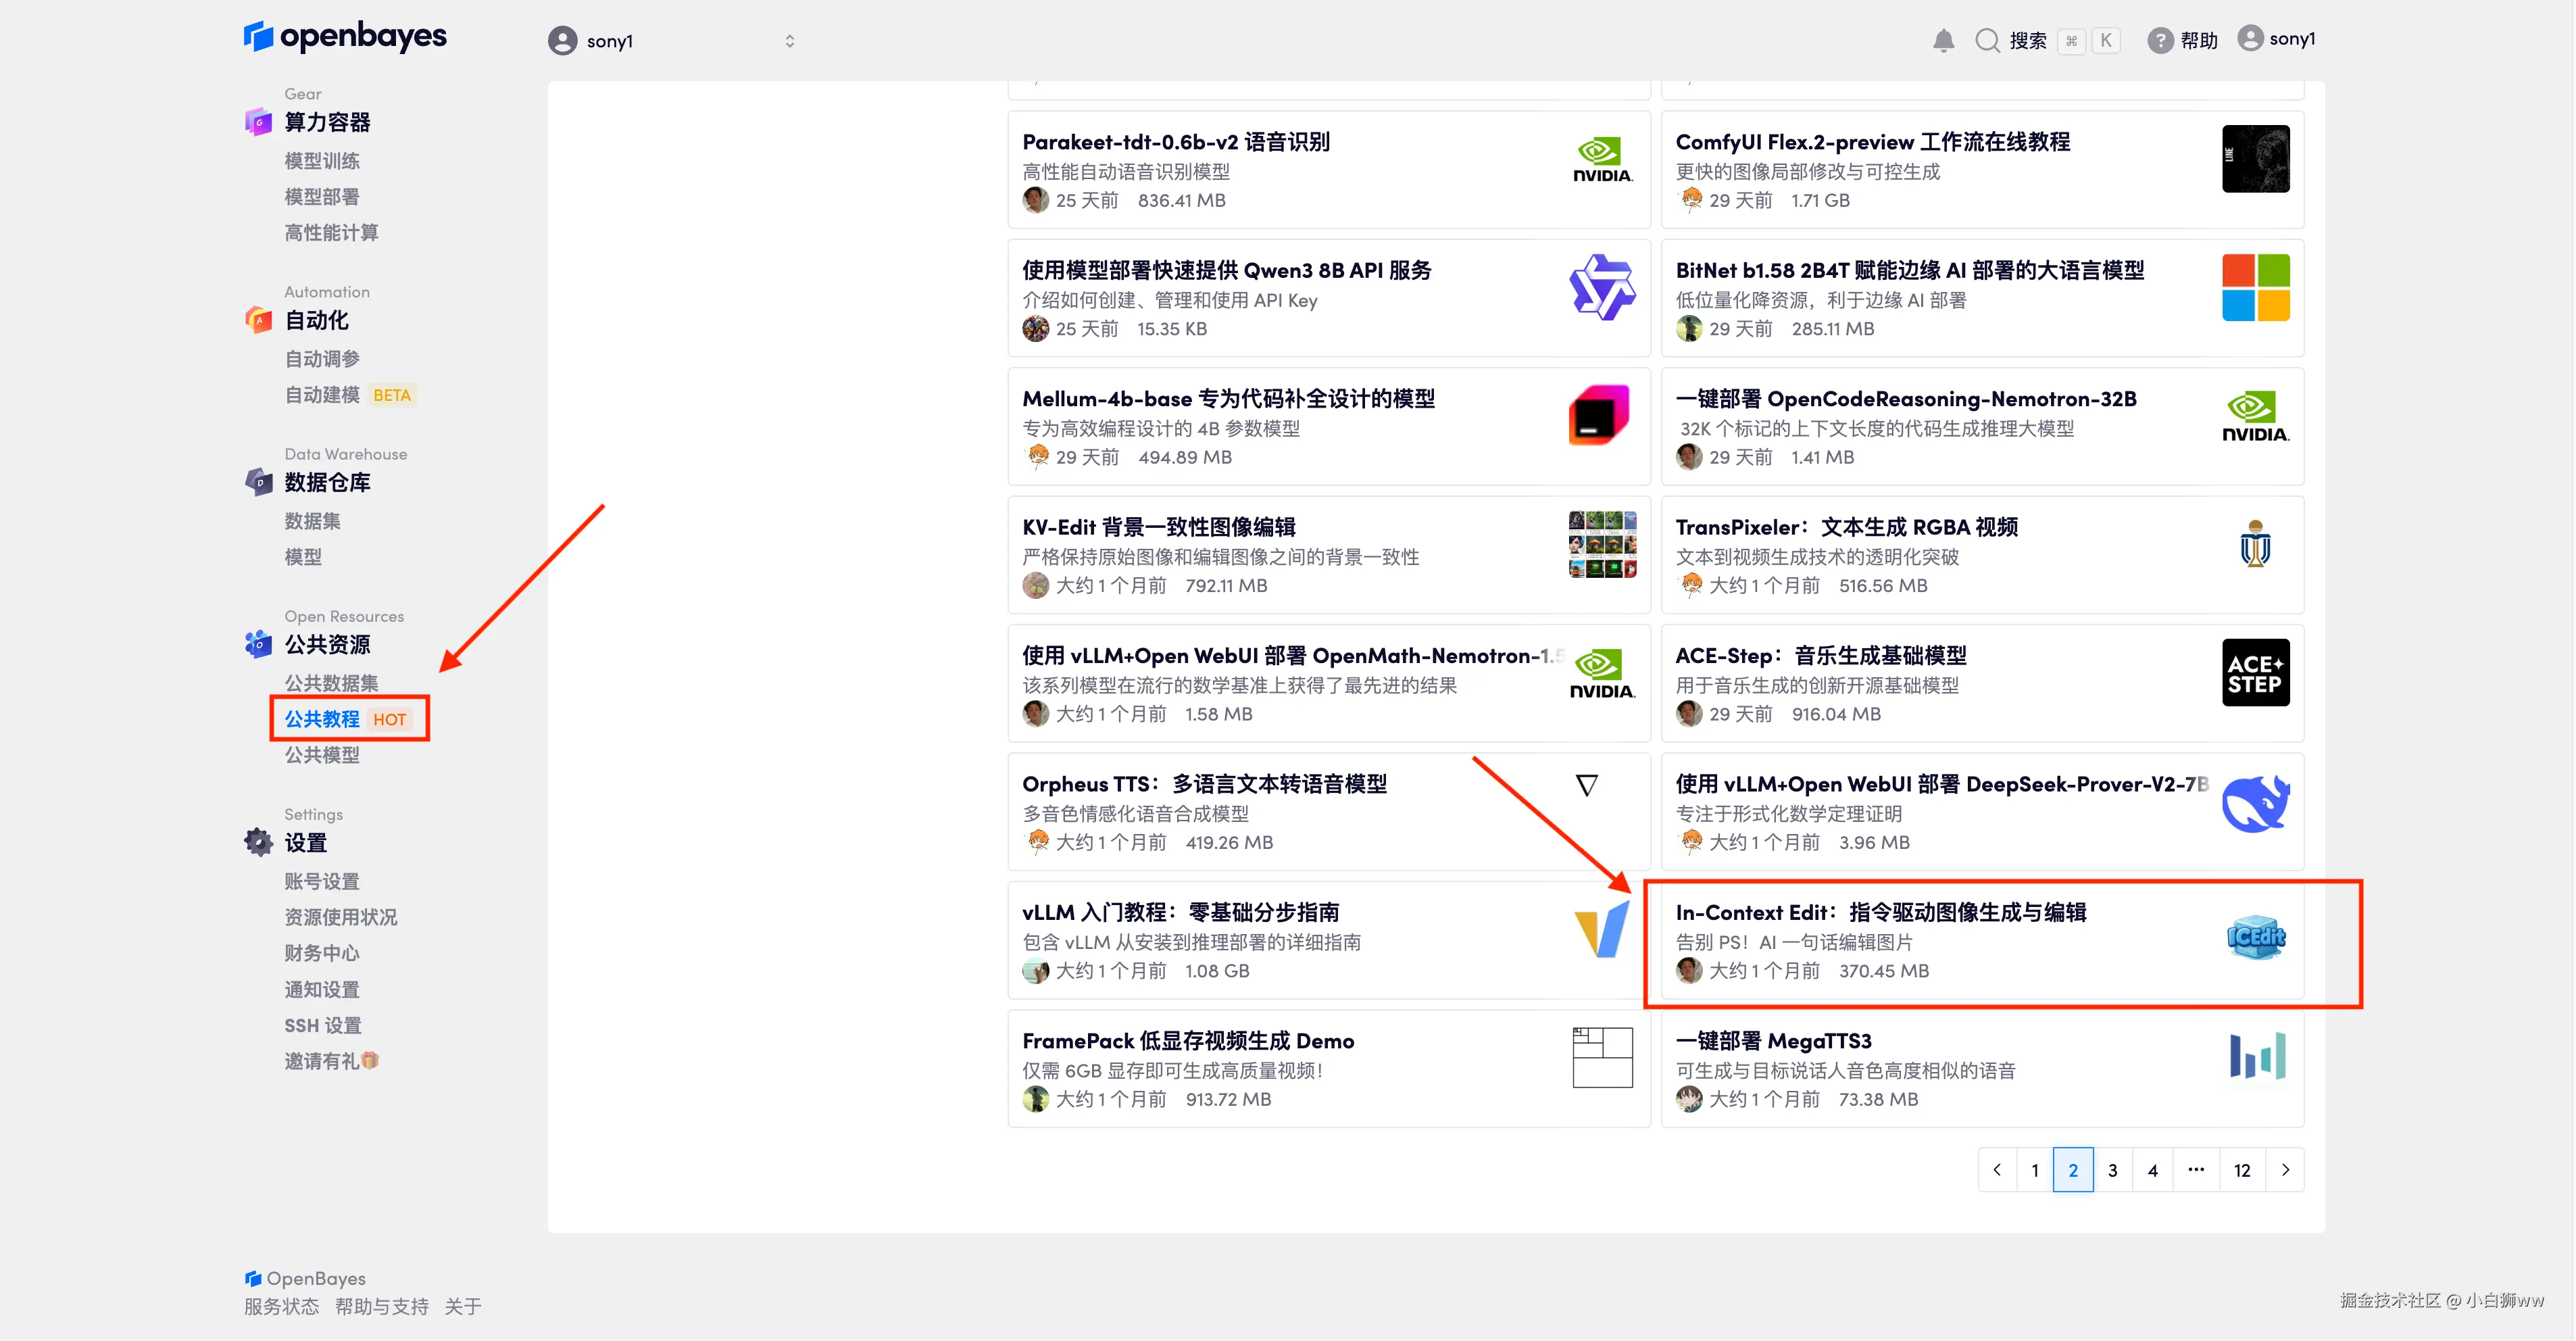Select 模型训练 under 算力容器
The height and width of the screenshot is (1341, 2576).
(x=322, y=161)
